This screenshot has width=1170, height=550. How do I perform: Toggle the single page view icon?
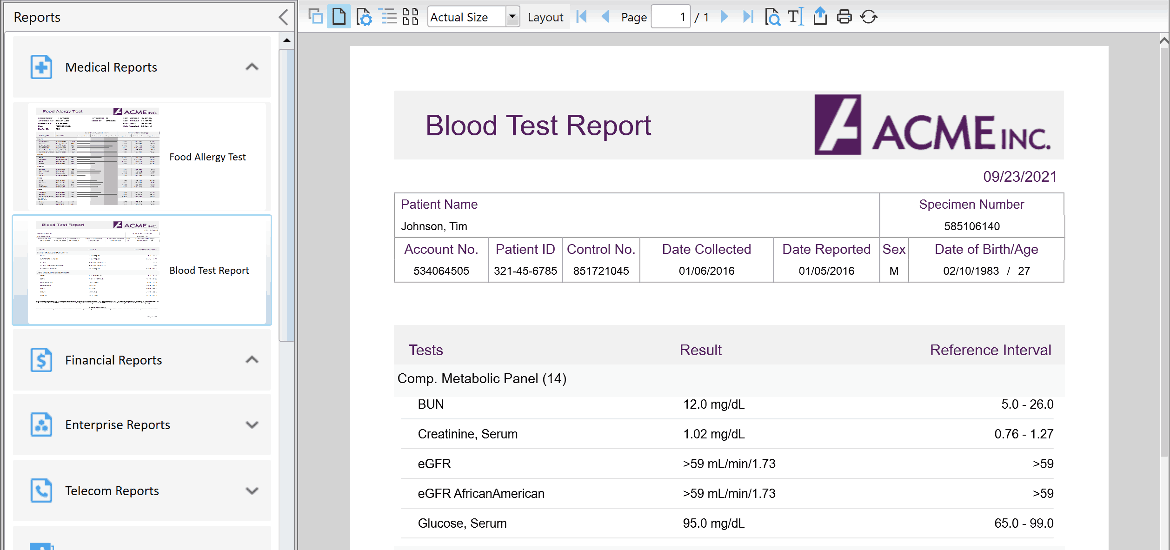339,16
